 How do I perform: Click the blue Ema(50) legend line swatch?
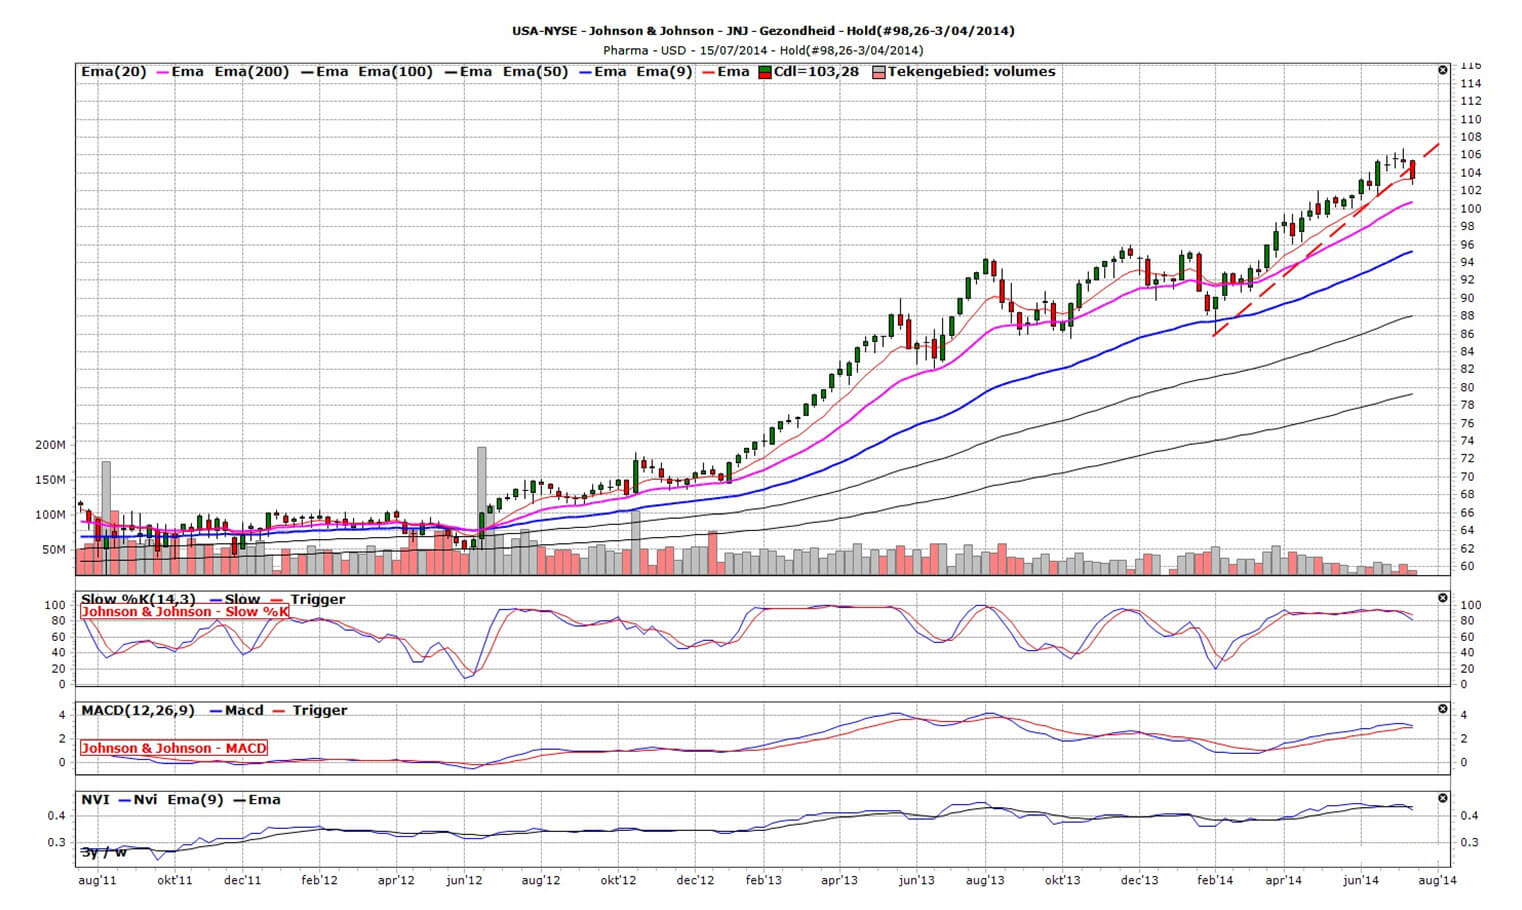[584, 72]
